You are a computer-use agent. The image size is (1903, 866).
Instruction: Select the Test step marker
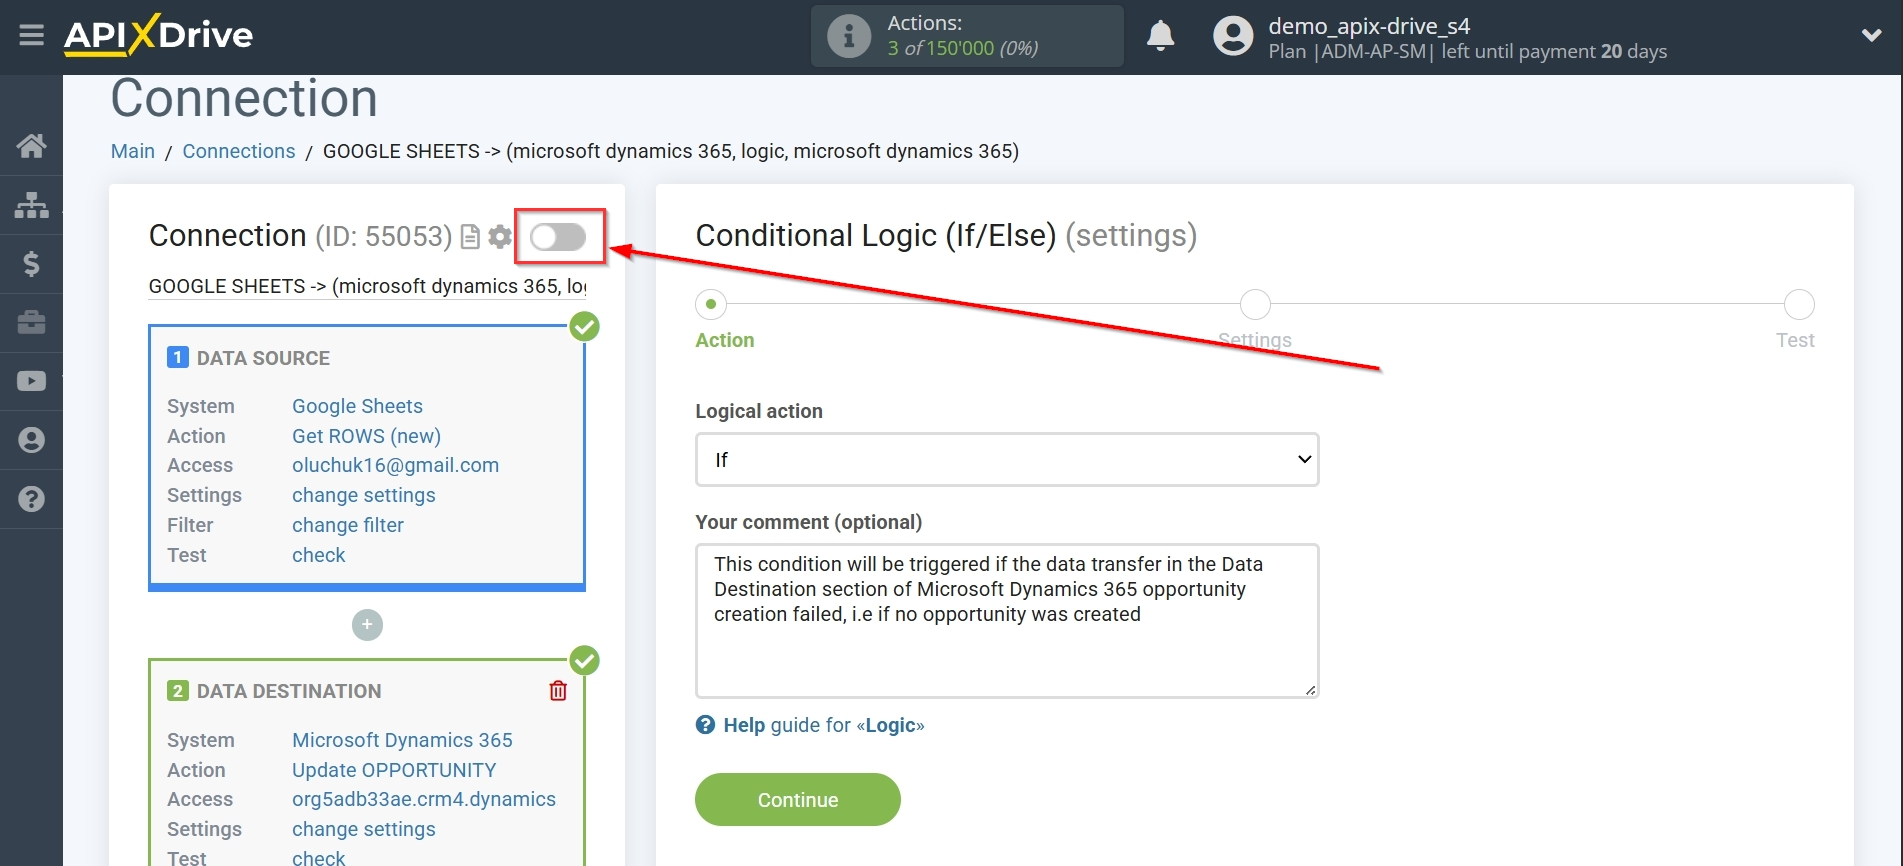[x=1799, y=304]
